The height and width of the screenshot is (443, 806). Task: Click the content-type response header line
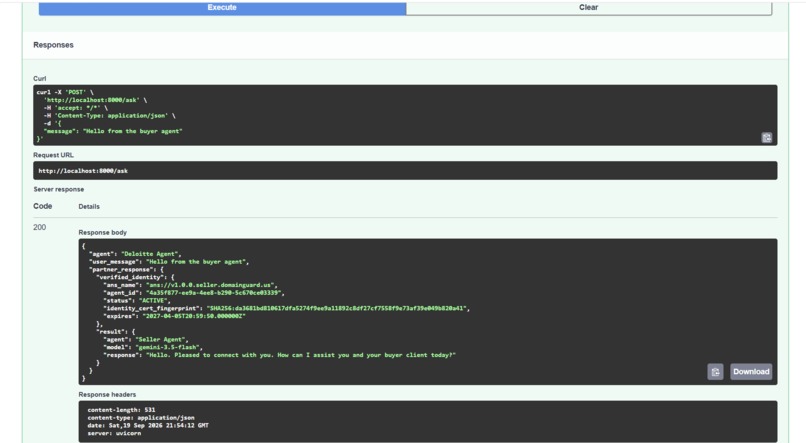(x=141, y=418)
